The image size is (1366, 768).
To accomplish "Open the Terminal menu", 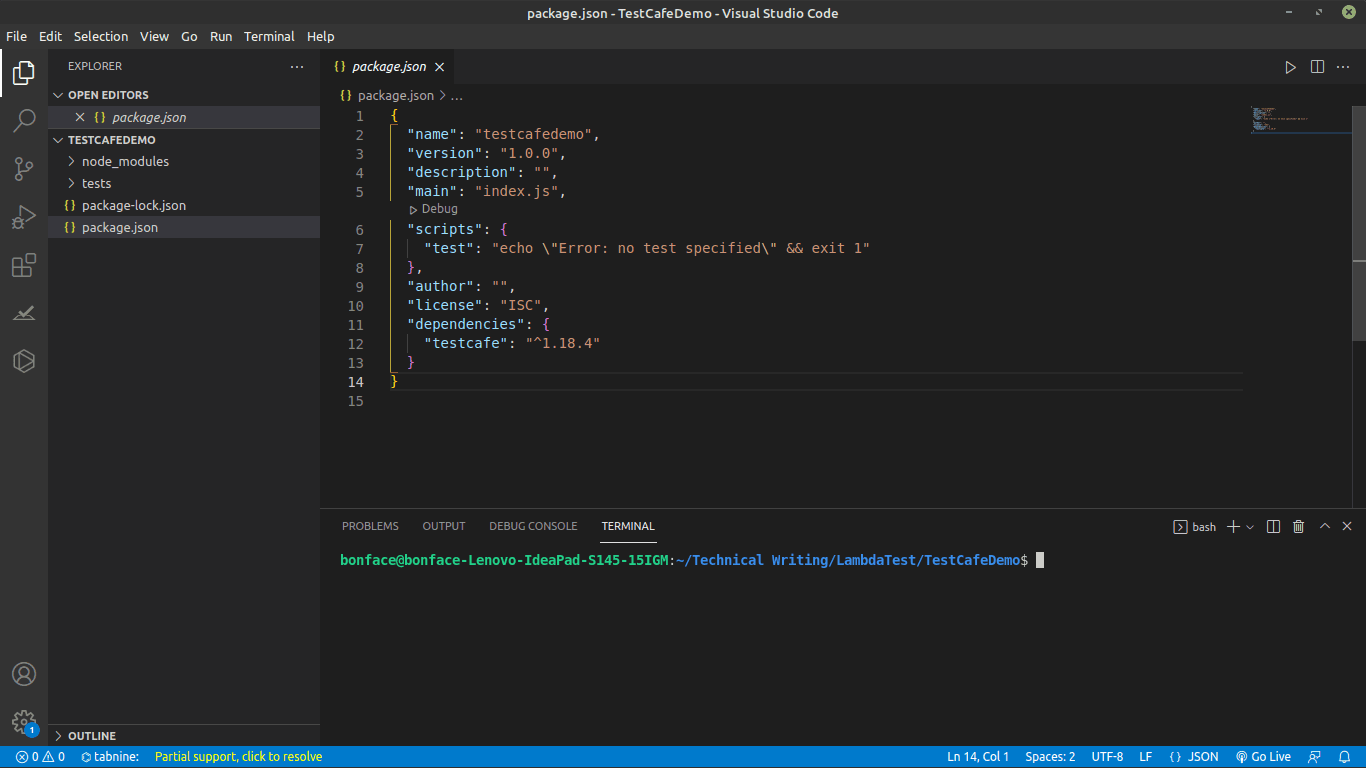I will tap(269, 36).
